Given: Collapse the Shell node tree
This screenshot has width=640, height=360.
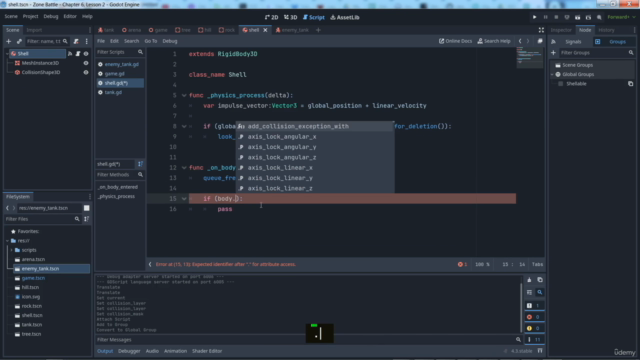Looking at the screenshot, I should 7,53.
